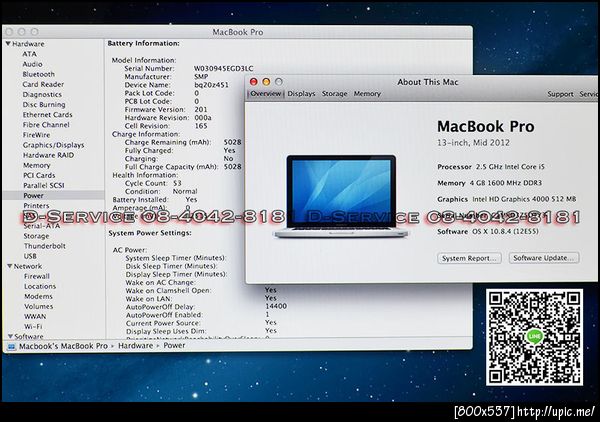Select Locations under Network
600x422 pixels.
[x=40, y=287]
